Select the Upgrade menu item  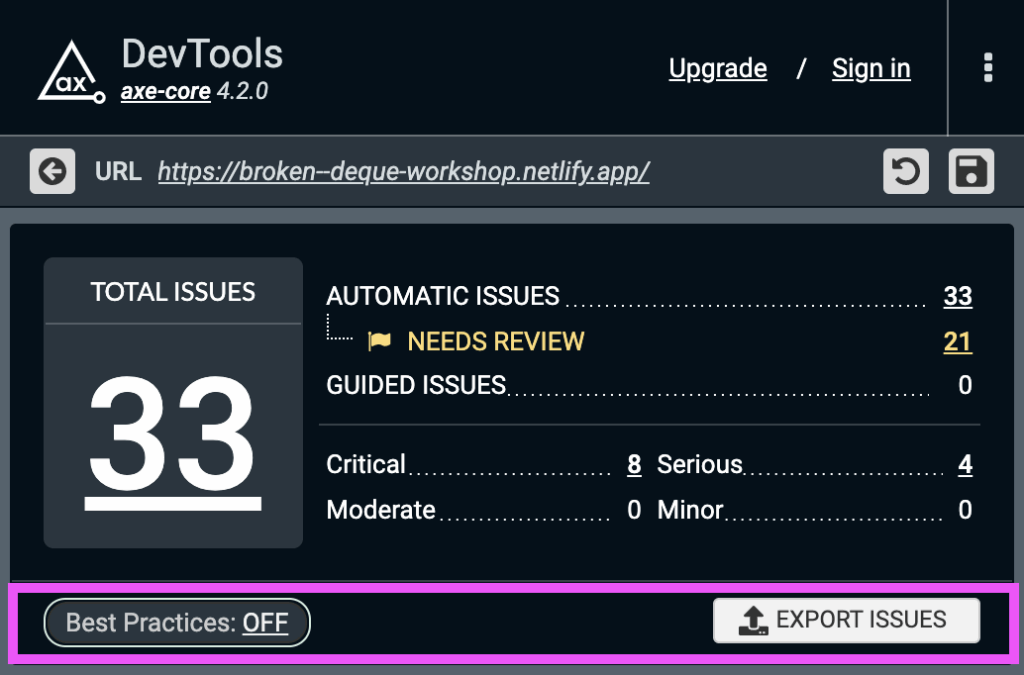(x=717, y=68)
